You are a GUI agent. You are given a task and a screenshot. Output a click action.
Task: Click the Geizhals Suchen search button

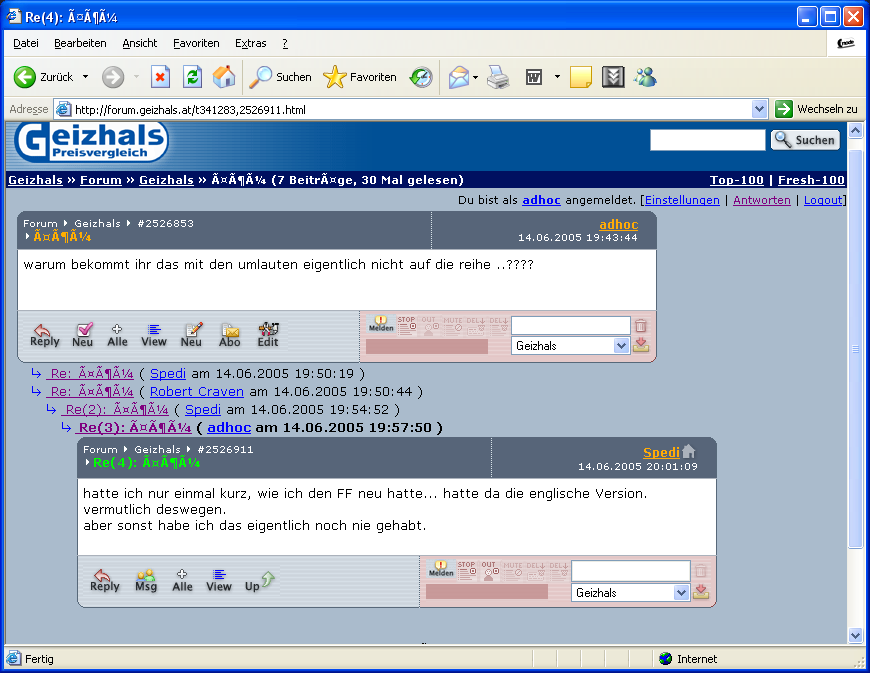click(805, 140)
